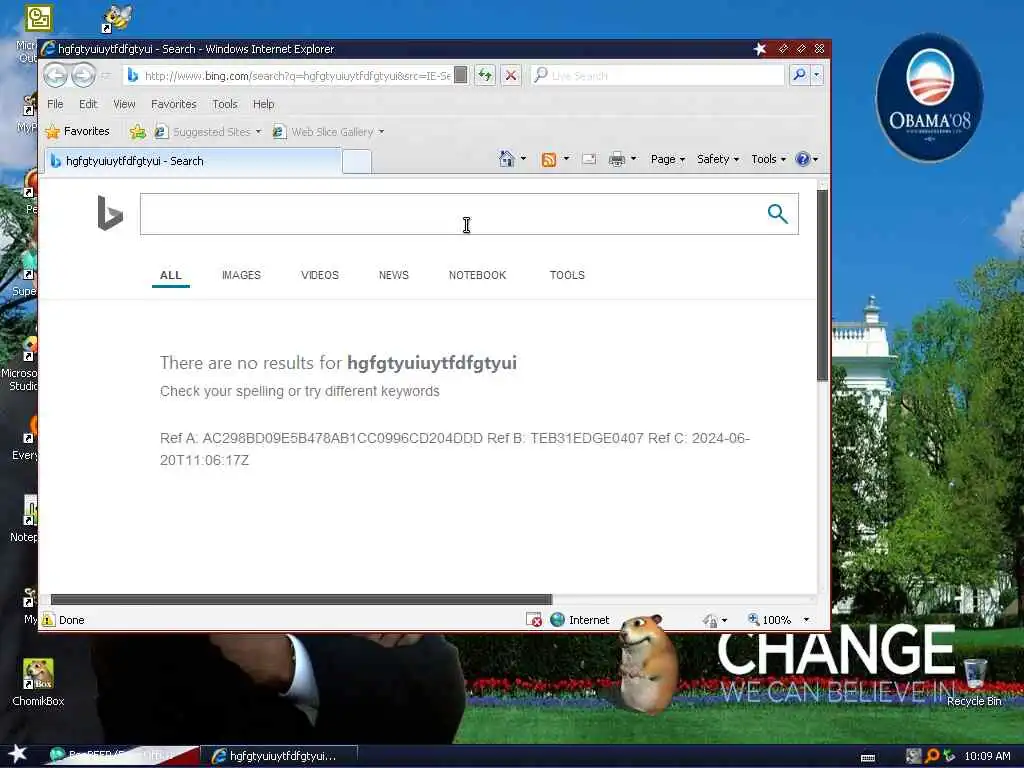Screen dimensions: 1024x768
Task: Click the taskbar clock showing 10:09 AM
Action: tap(987, 756)
